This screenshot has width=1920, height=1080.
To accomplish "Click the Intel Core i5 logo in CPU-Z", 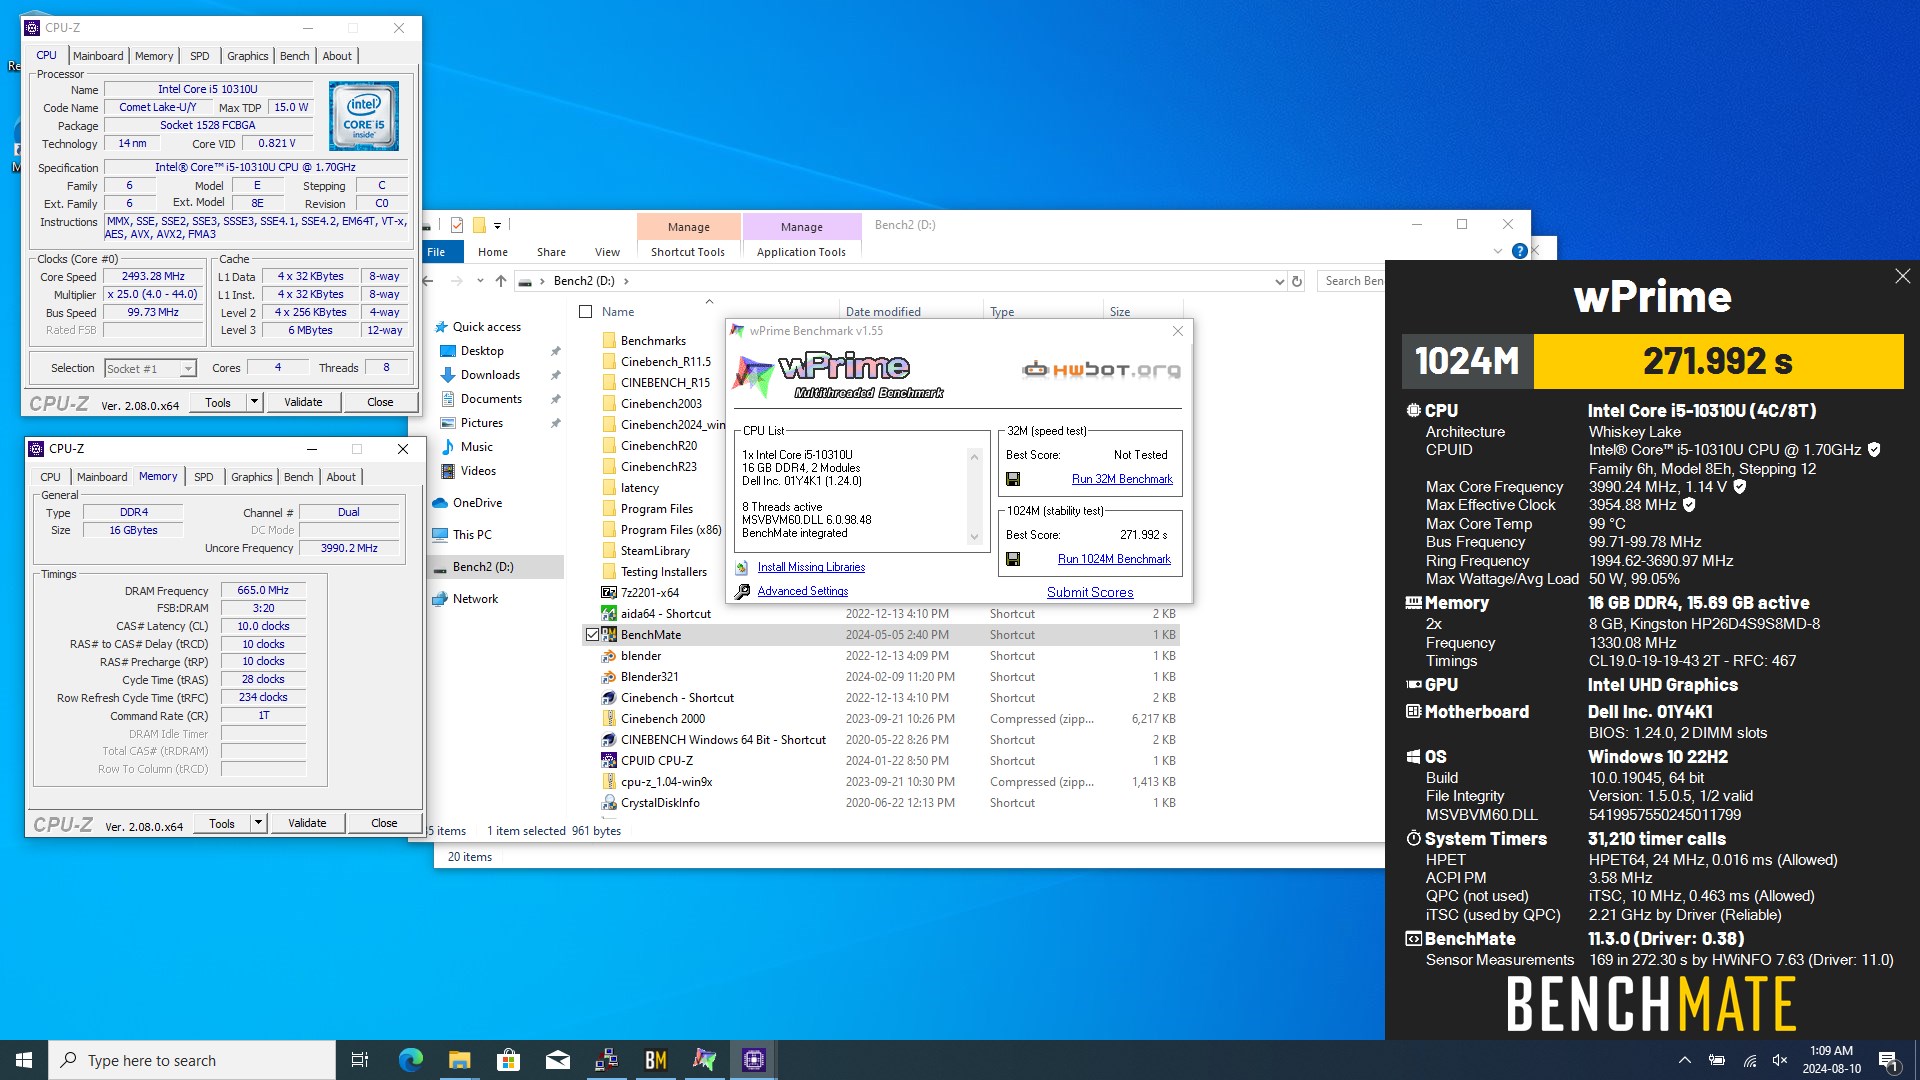I will [364, 116].
